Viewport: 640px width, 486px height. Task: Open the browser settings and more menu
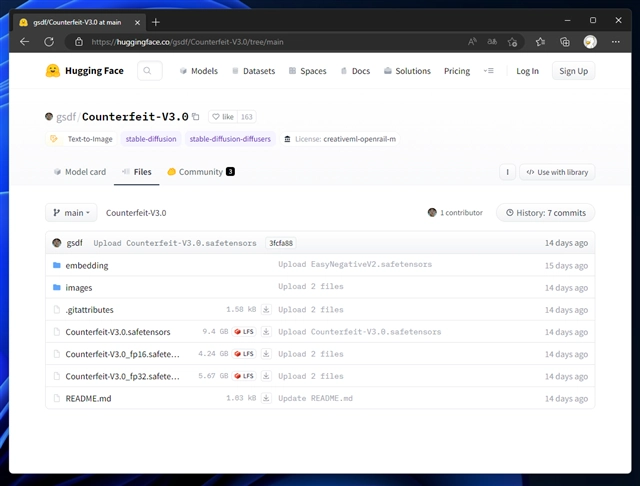pyautogui.click(x=616, y=42)
